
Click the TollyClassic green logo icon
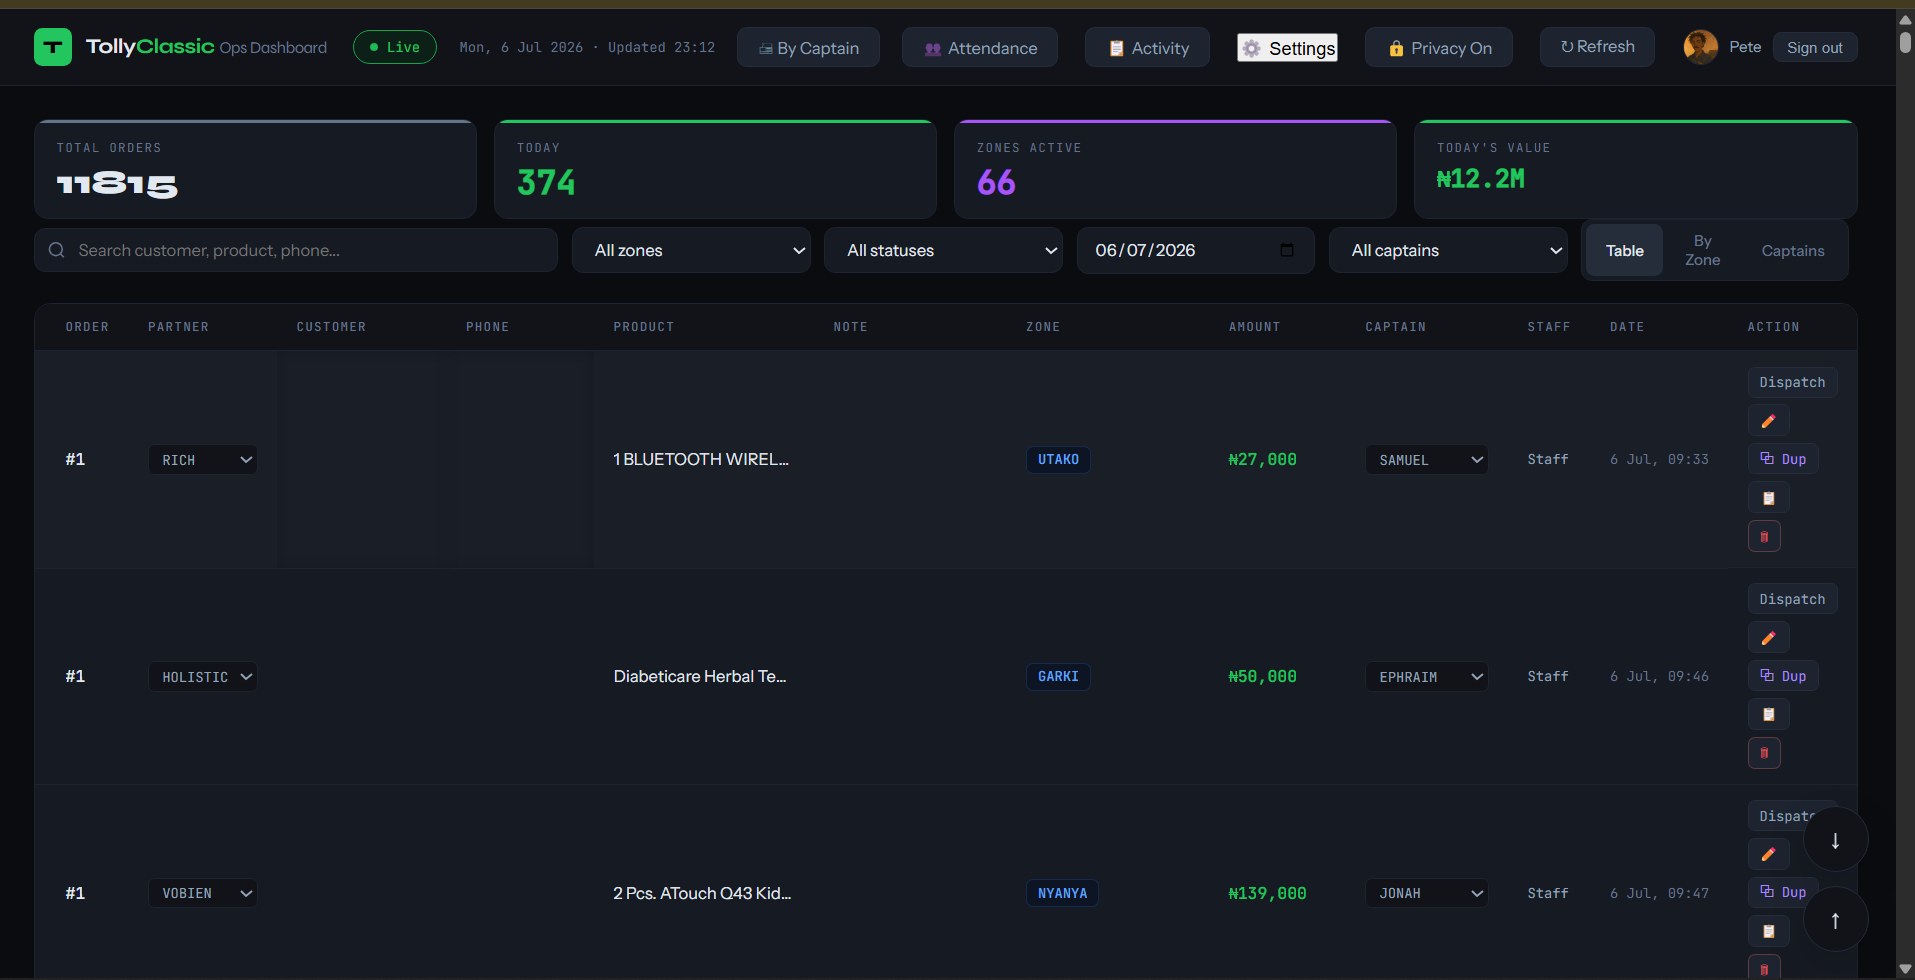(x=53, y=47)
